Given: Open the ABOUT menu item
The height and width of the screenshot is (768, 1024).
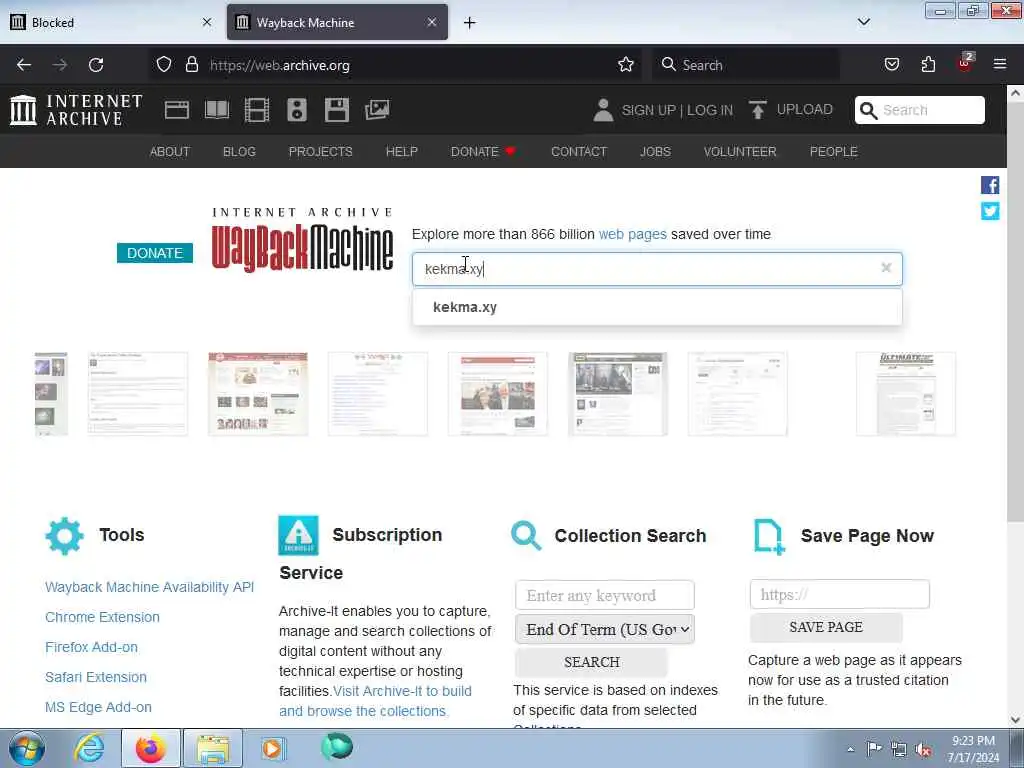Looking at the screenshot, I should (x=170, y=152).
